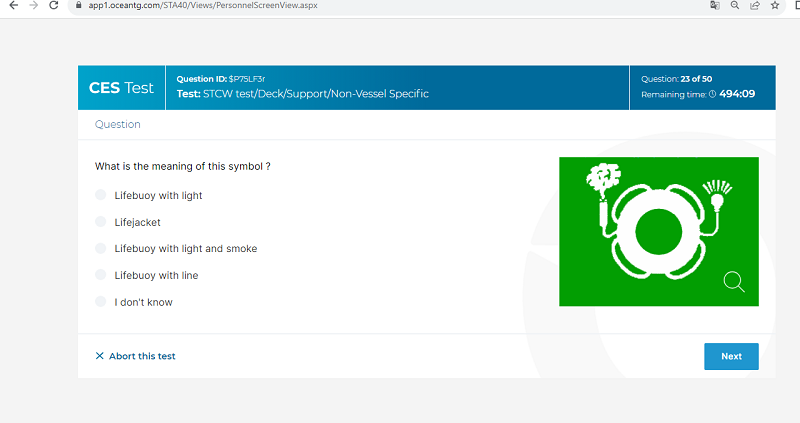Click the address bar URL

click(x=203, y=6)
